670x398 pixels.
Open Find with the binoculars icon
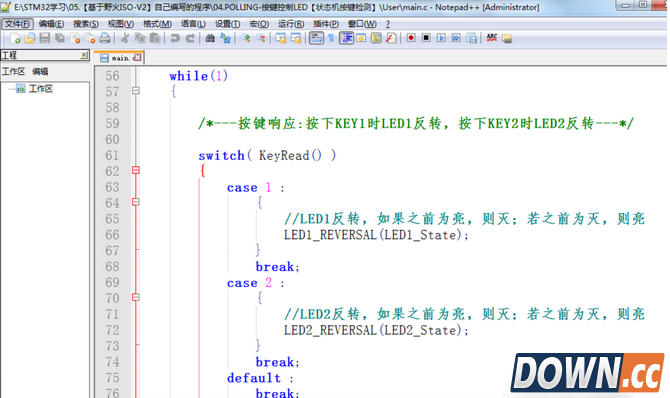210,38
